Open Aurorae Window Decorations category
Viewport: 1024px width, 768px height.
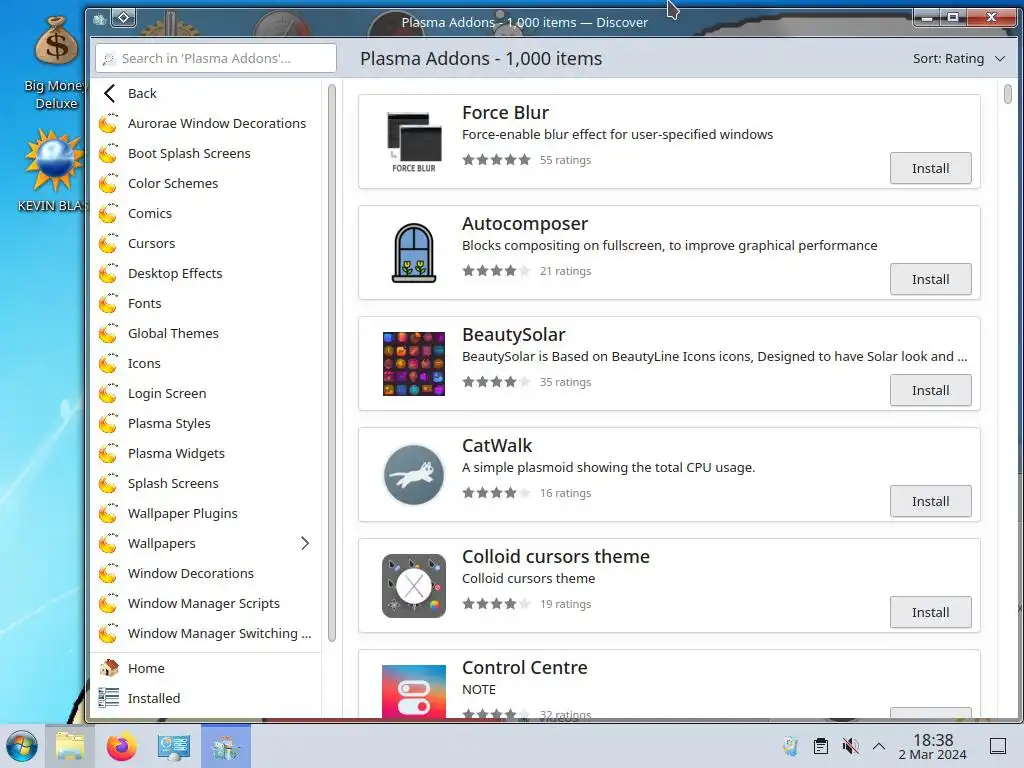click(x=206, y=123)
